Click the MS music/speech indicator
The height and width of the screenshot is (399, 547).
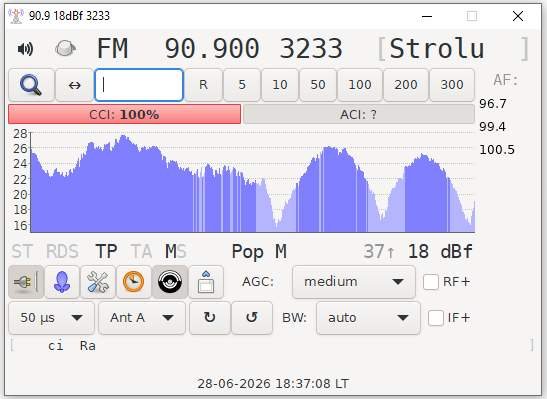pos(176,251)
